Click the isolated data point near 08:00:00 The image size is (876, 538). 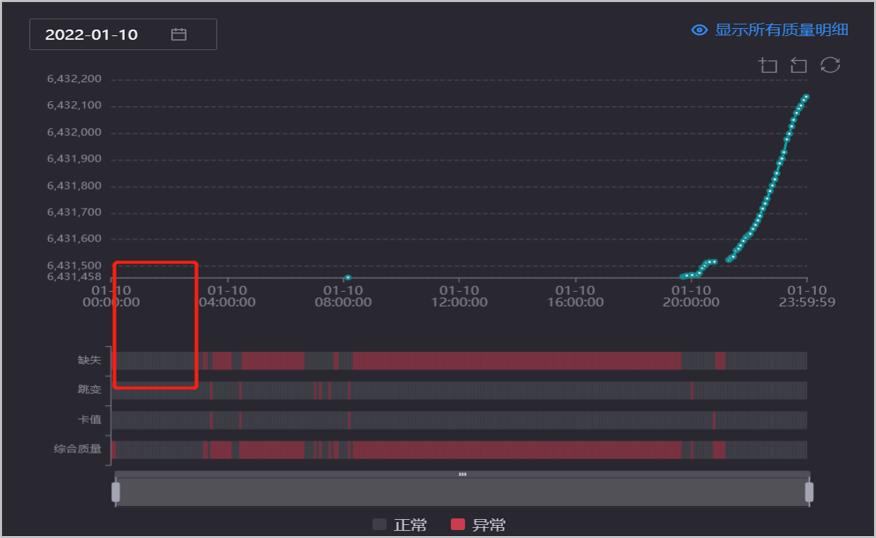[x=347, y=277]
